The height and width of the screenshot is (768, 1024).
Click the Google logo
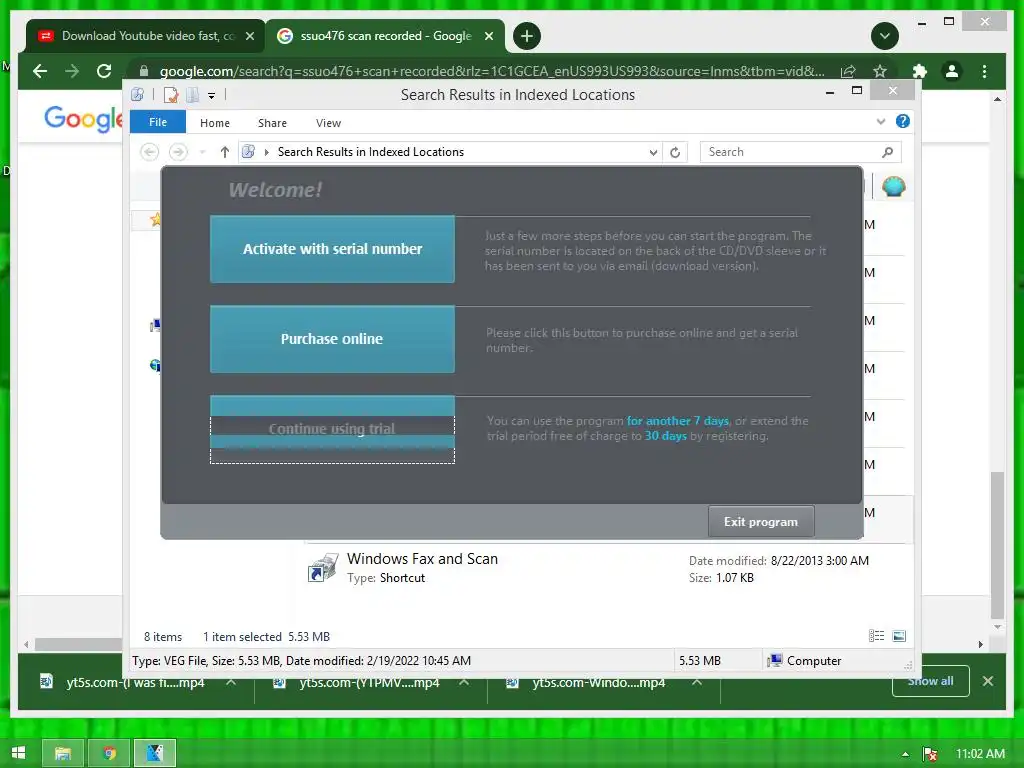coord(83,119)
